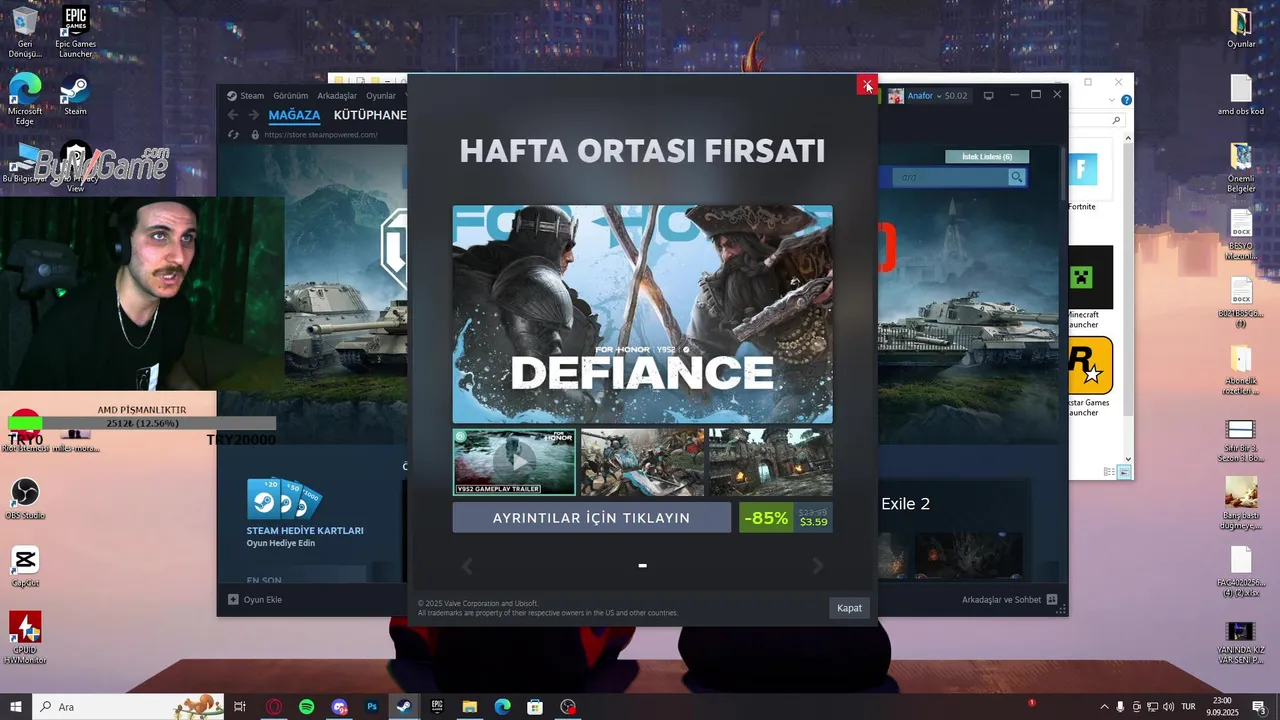Click the Steam store search field
This screenshot has width=1280, height=720.
tap(950, 177)
